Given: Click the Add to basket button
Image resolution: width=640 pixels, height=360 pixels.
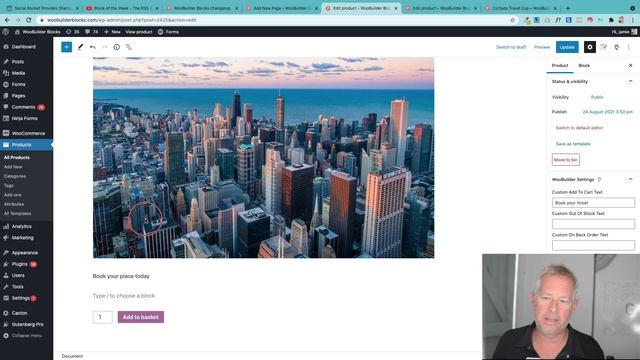Looking at the screenshot, I should point(141,317).
